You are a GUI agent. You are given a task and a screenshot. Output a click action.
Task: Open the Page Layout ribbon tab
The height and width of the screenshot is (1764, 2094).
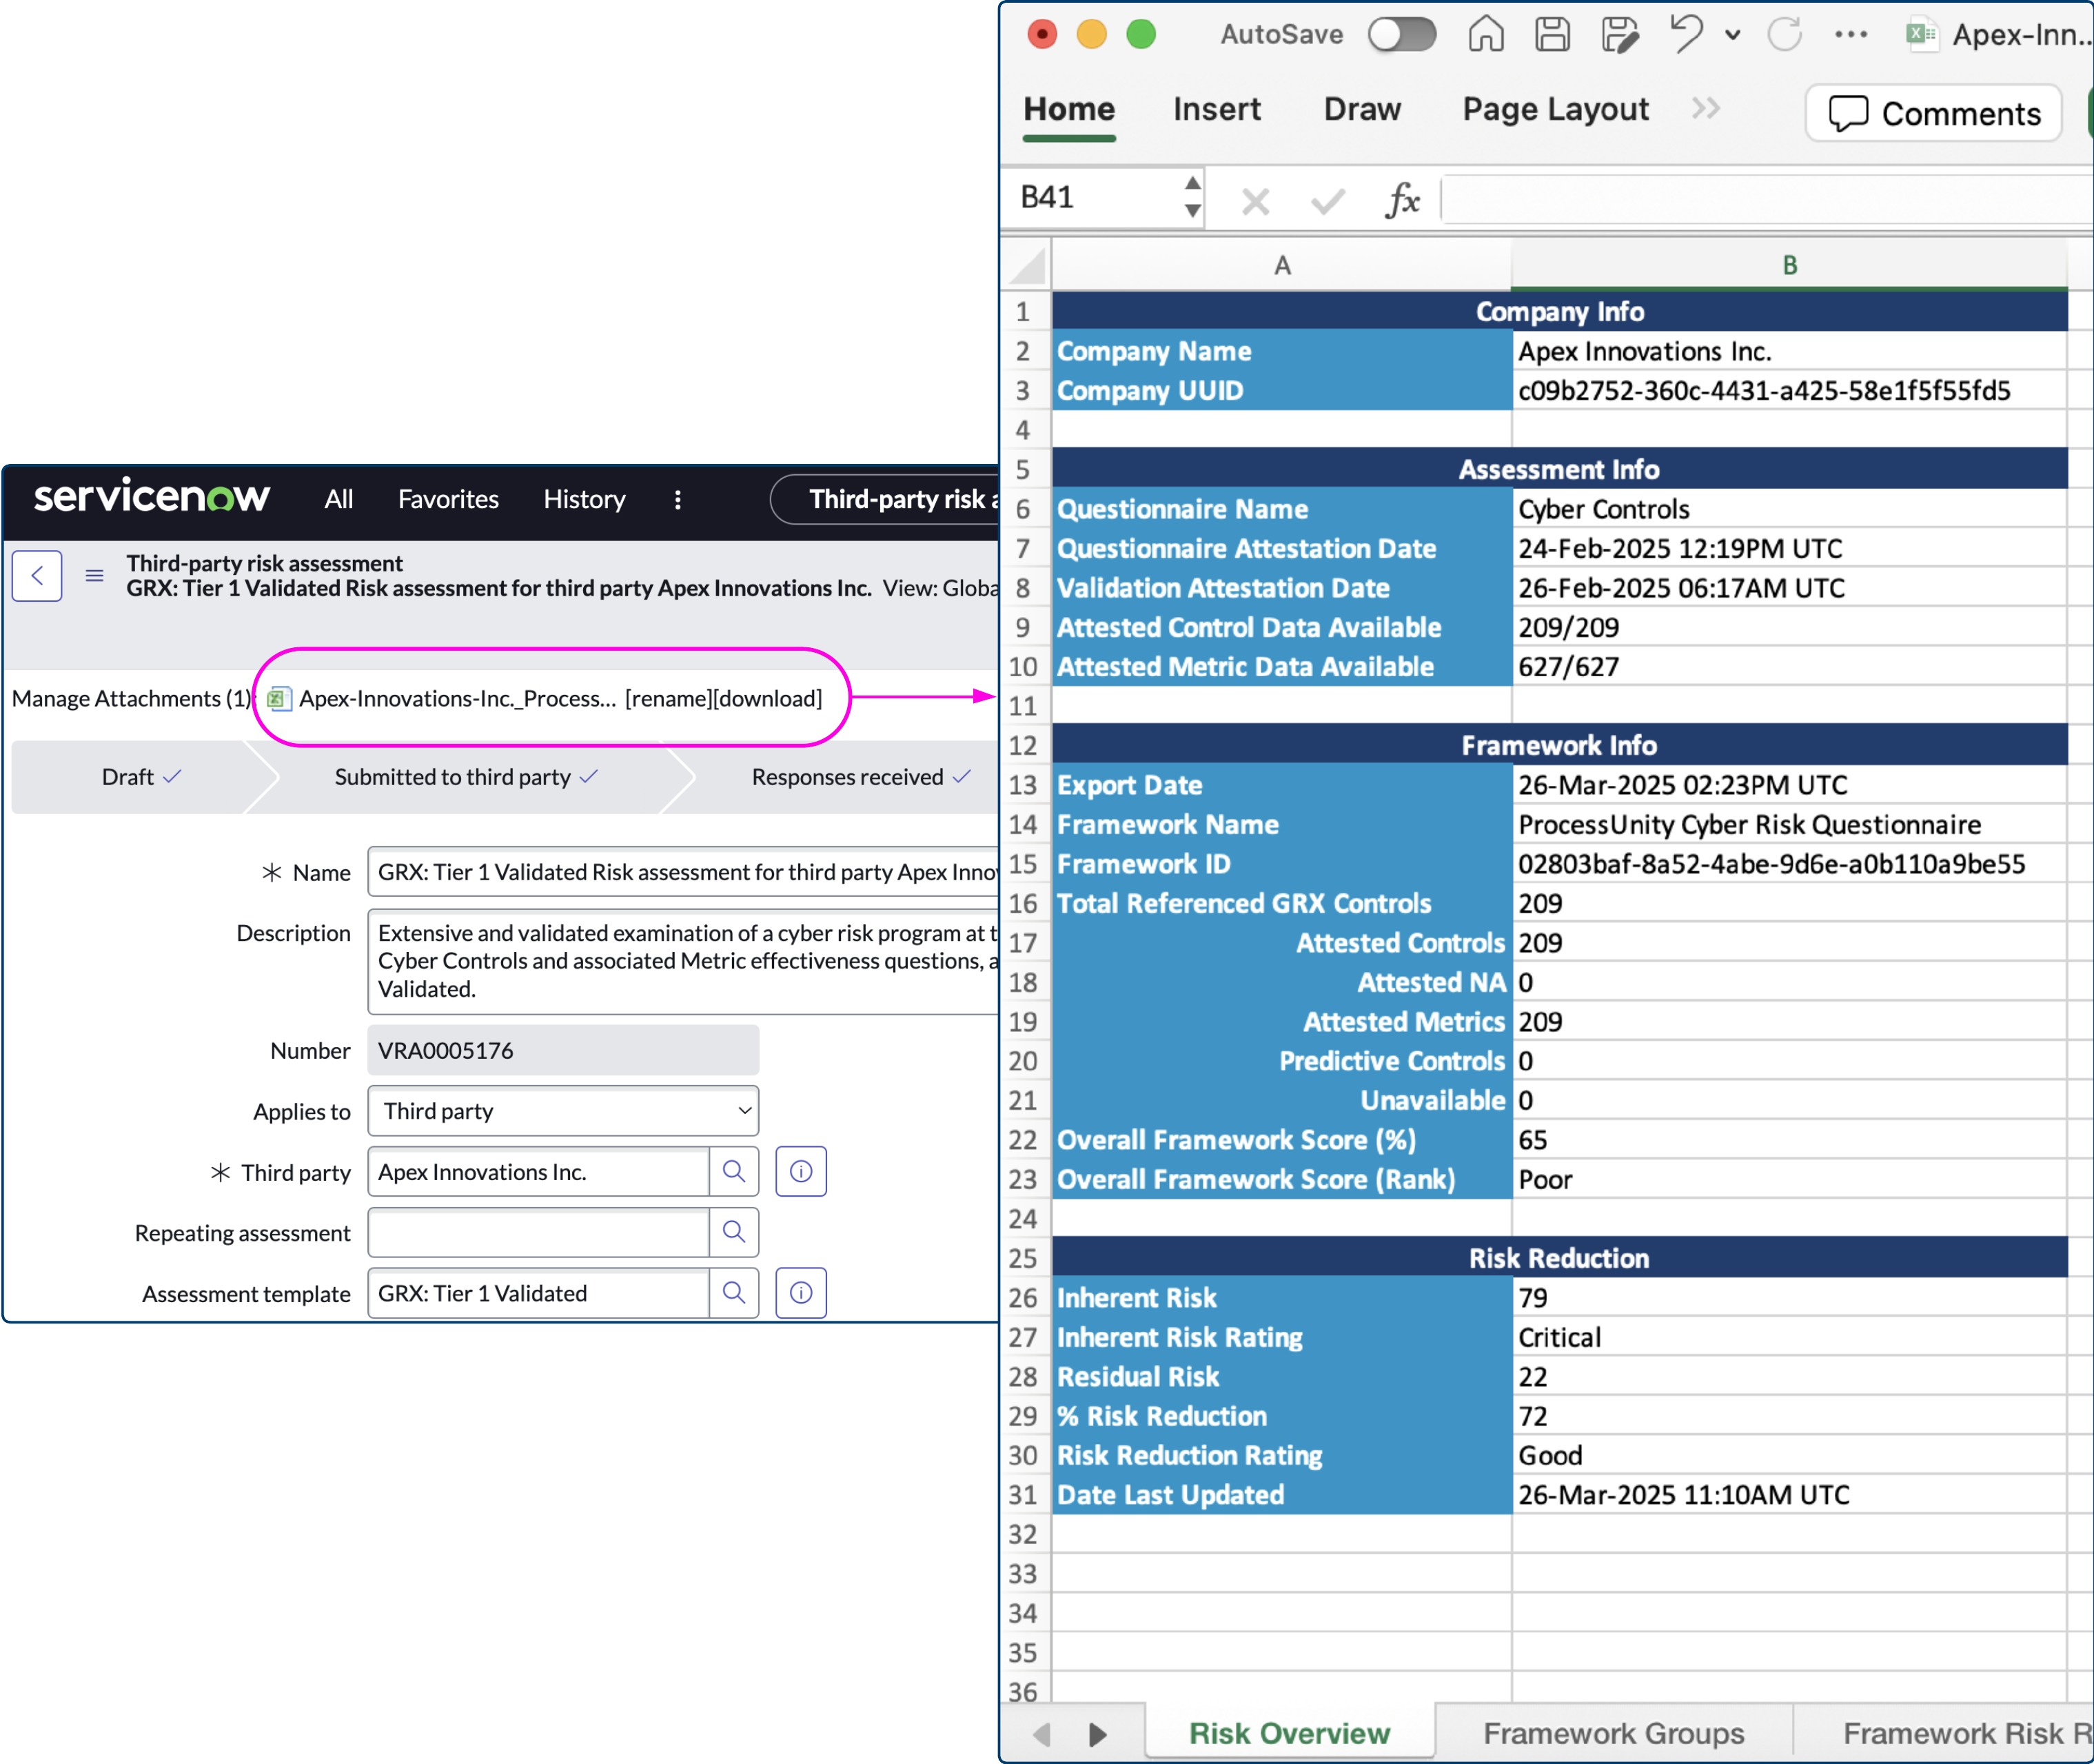point(1555,109)
